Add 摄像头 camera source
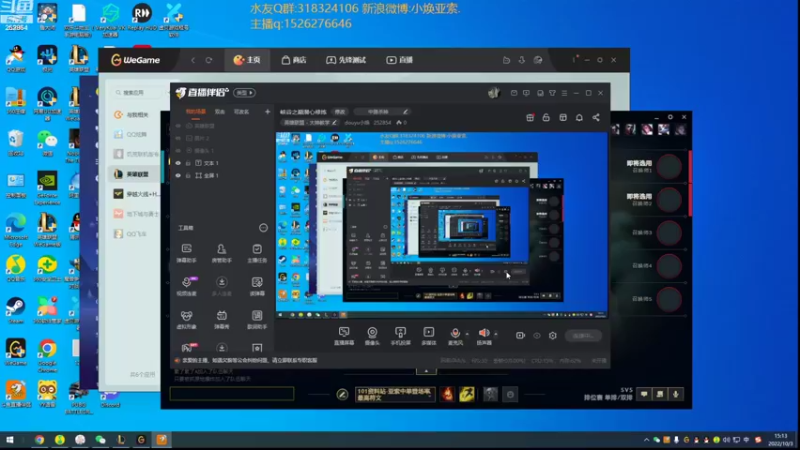Screen dimensions: 800x450 pyautogui.click(x=372, y=336)
